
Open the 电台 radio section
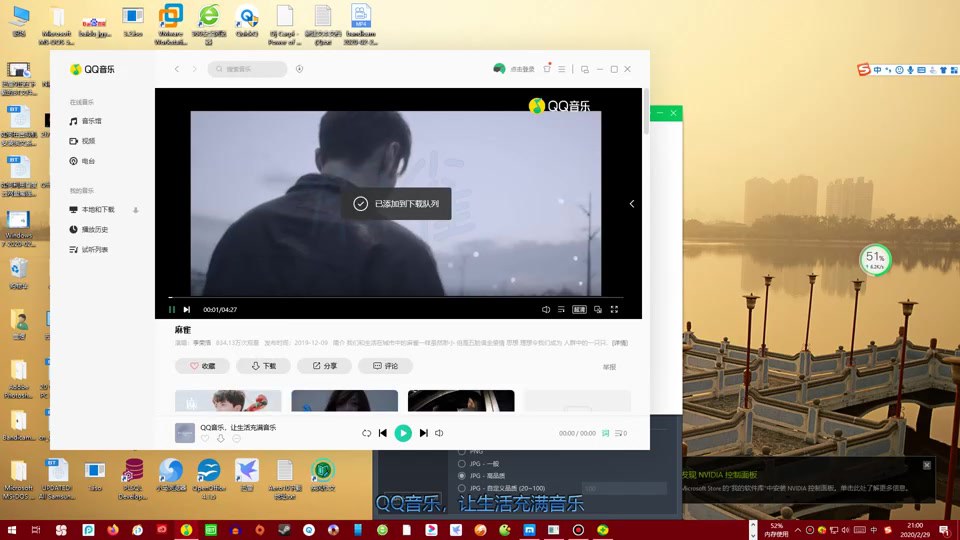coord(83,161)
